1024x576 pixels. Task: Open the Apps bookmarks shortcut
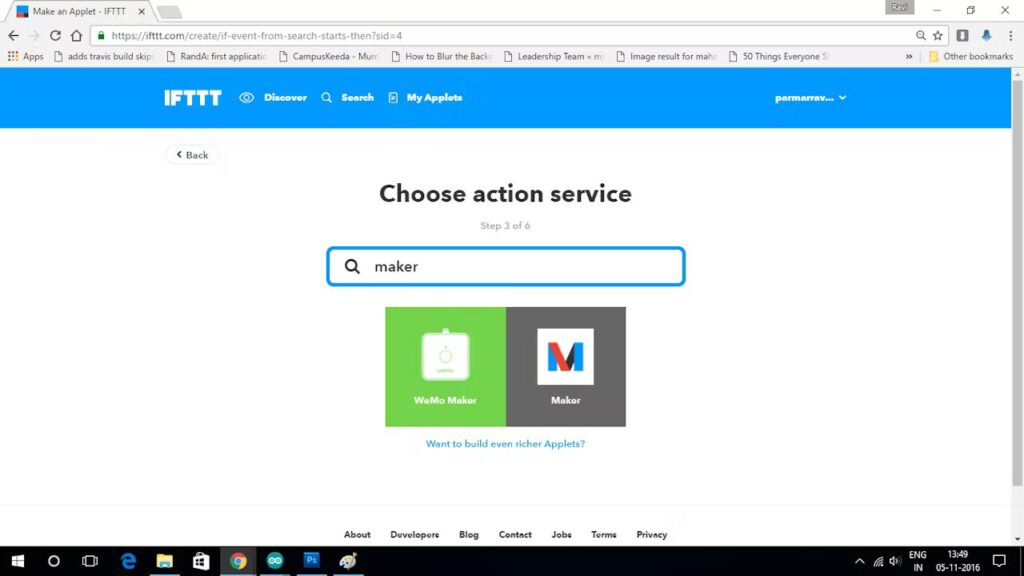coord(25,57)
